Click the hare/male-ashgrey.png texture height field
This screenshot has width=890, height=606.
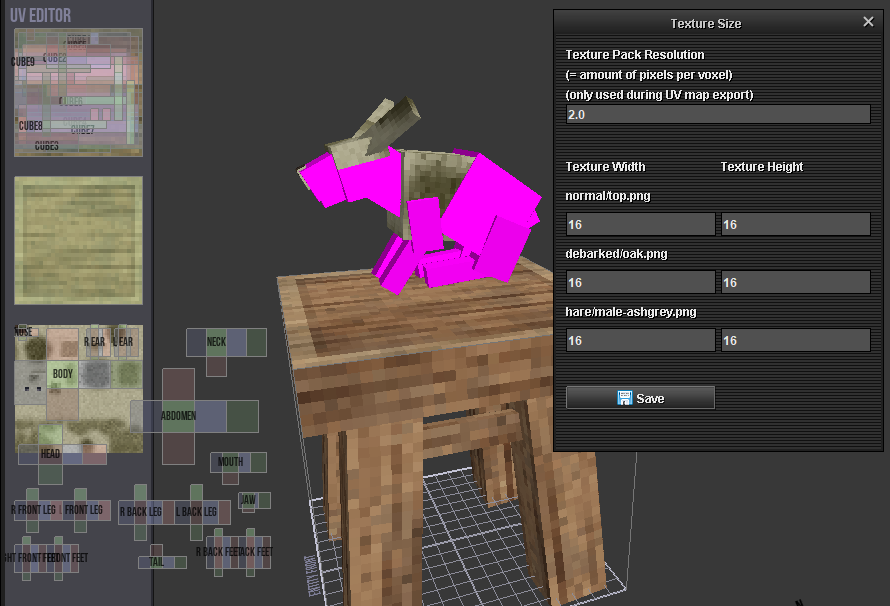[795, 341]
